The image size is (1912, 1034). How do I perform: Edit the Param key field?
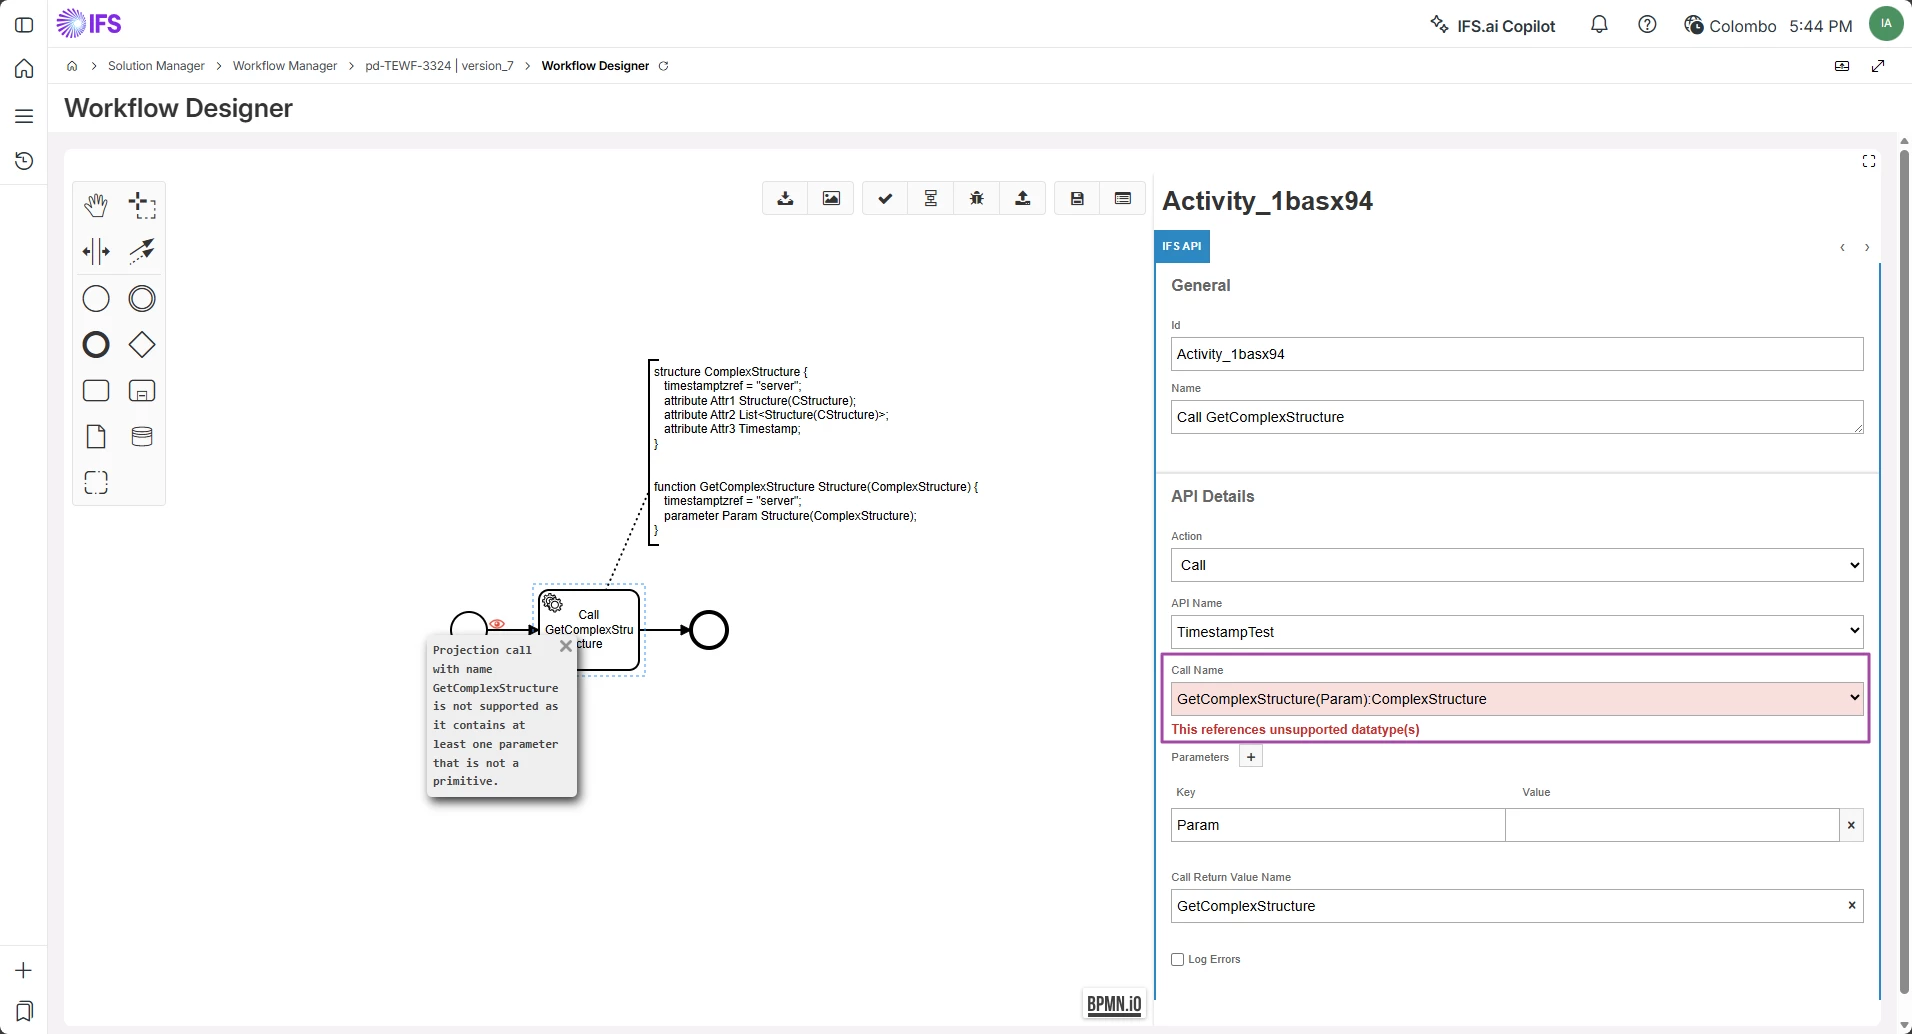point(1338,825)
